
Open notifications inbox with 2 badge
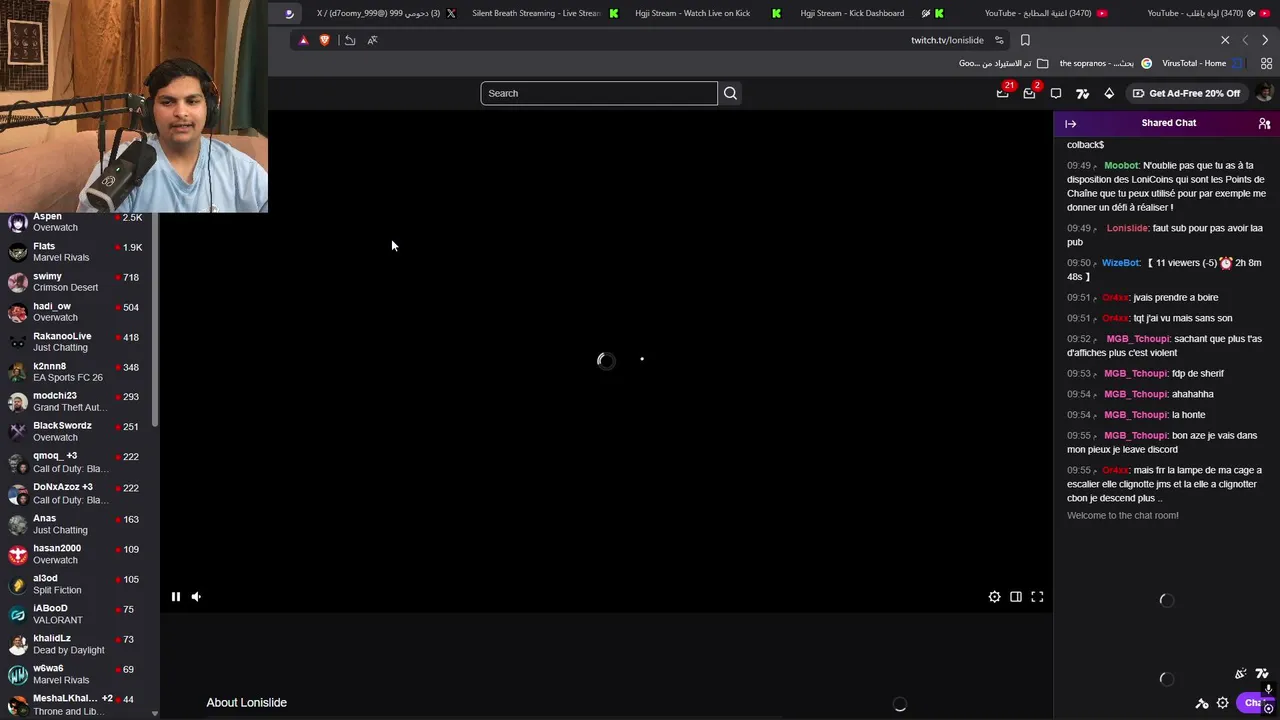(1030, 93)
